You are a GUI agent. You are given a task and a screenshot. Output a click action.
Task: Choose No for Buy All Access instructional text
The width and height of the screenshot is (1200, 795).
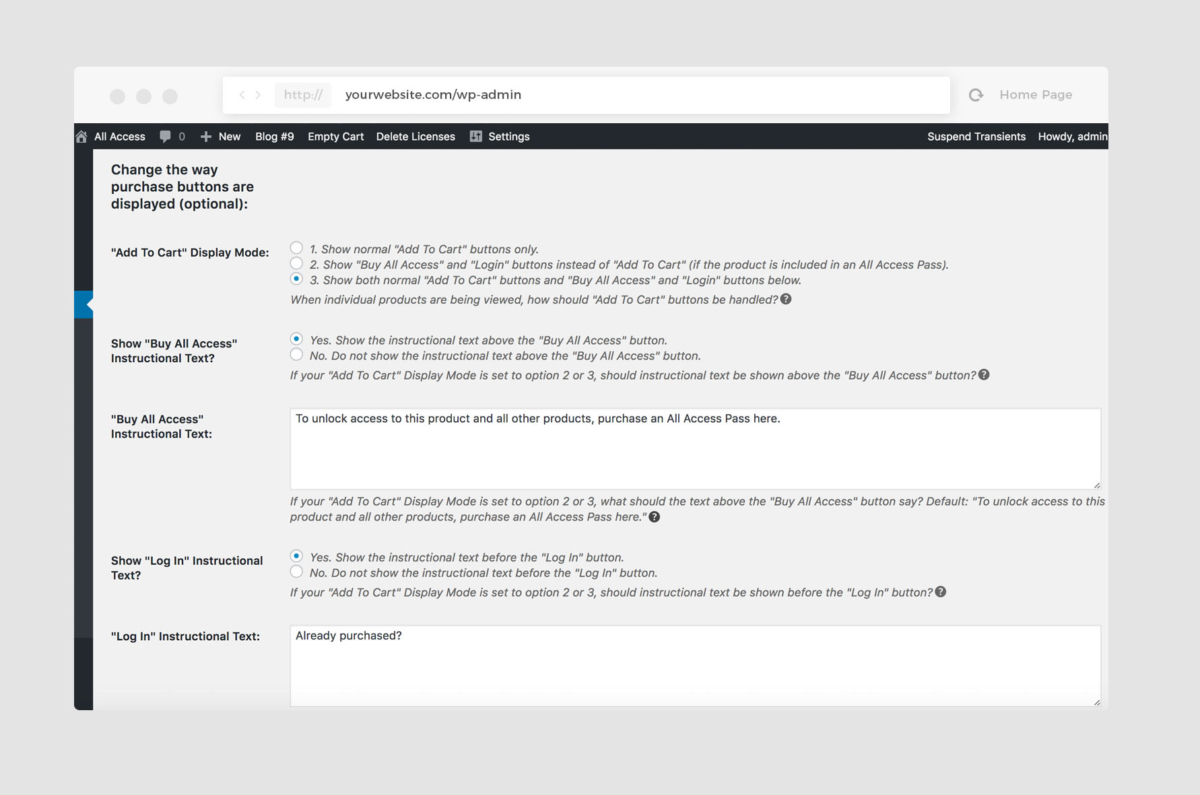(296, 354)
